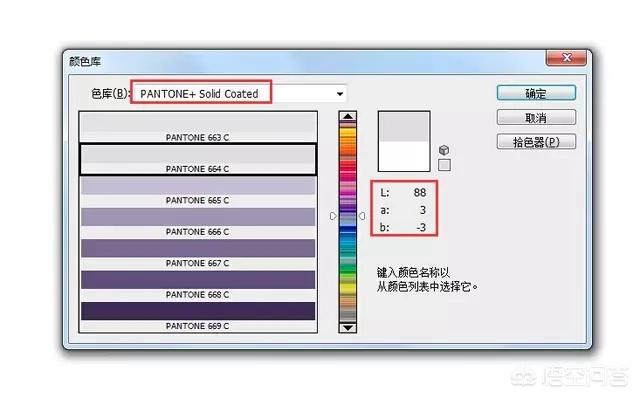640x398 pixels.
Task: Click the new color preview box
Action: coord(404,127)
